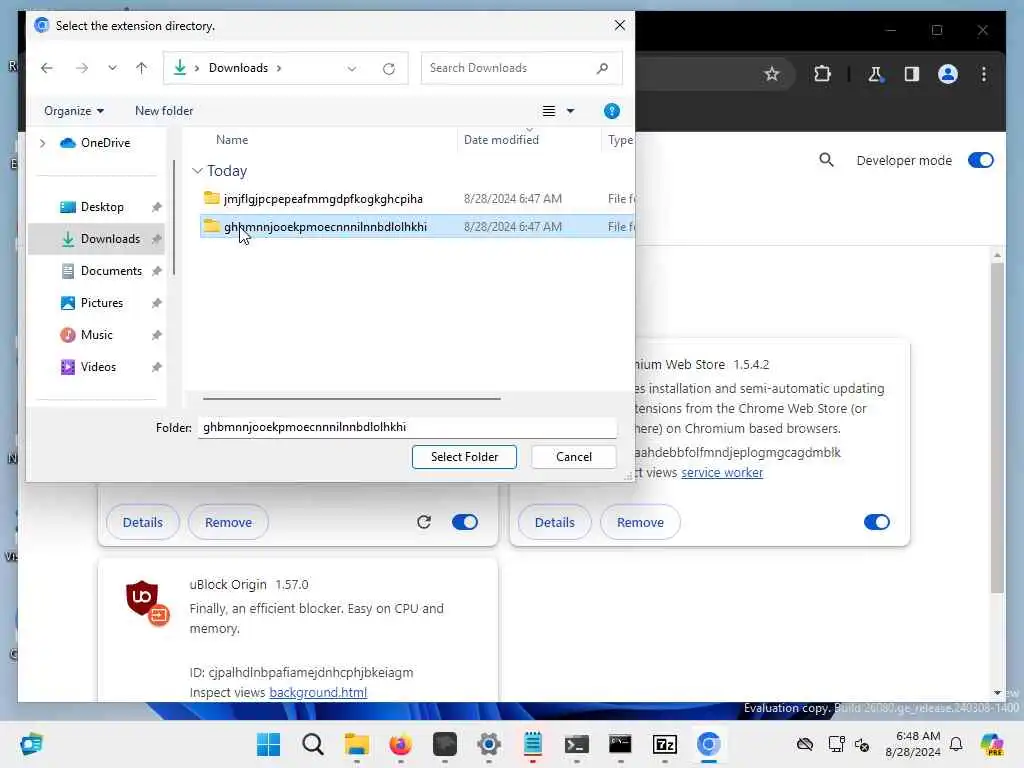Open Music in the navigation pane
The width and height of the screenshot is (1024, 768).
tap(96, 335)
